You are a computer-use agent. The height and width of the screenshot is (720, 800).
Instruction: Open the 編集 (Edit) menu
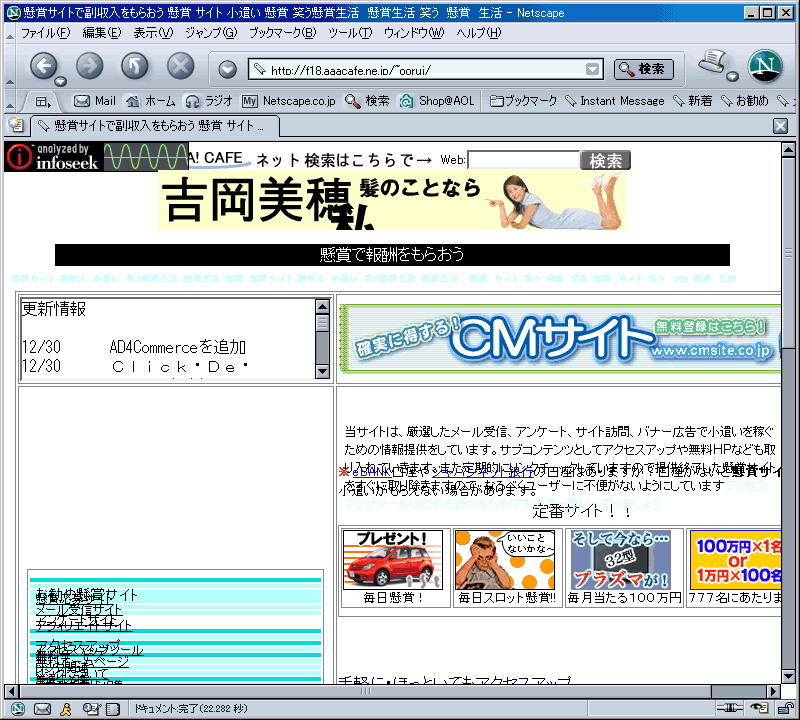[x=102, y=33]
